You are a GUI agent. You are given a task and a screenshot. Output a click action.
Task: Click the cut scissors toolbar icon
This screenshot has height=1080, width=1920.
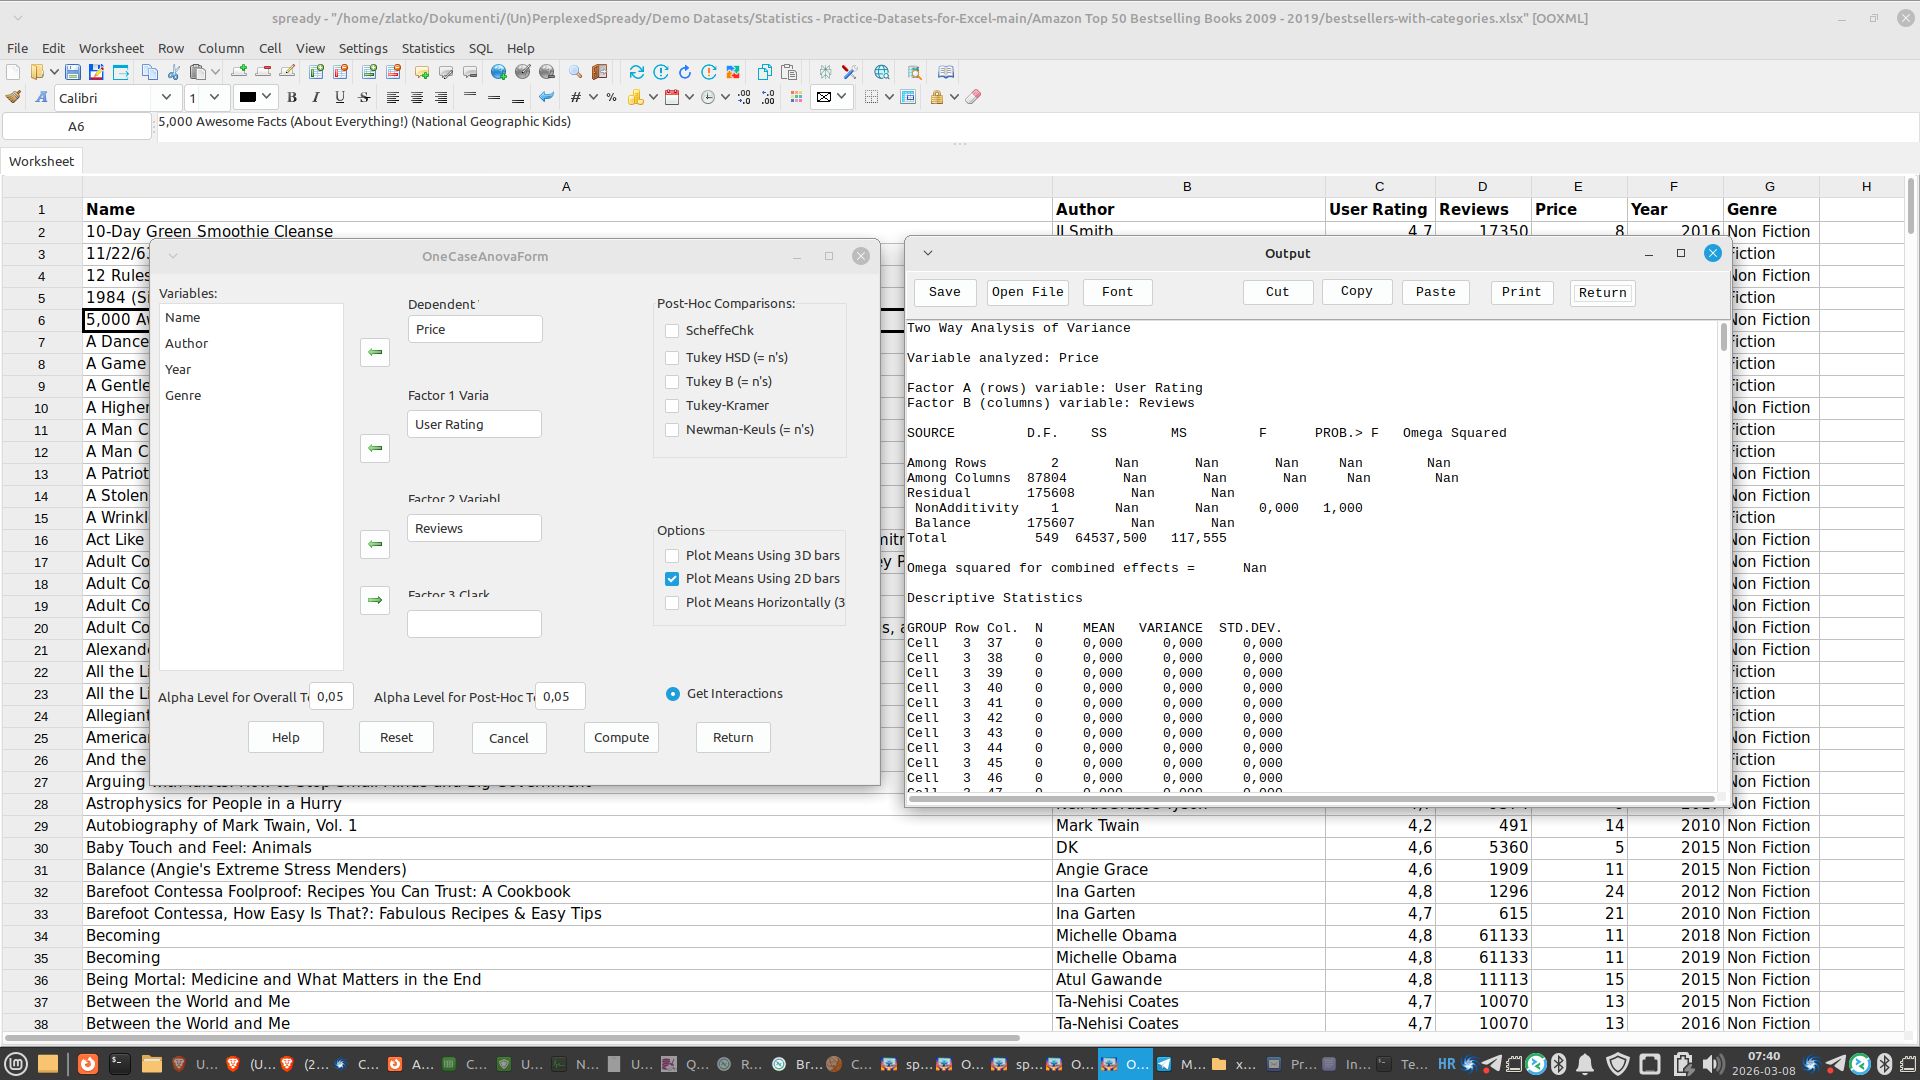(x=174, y=72)
